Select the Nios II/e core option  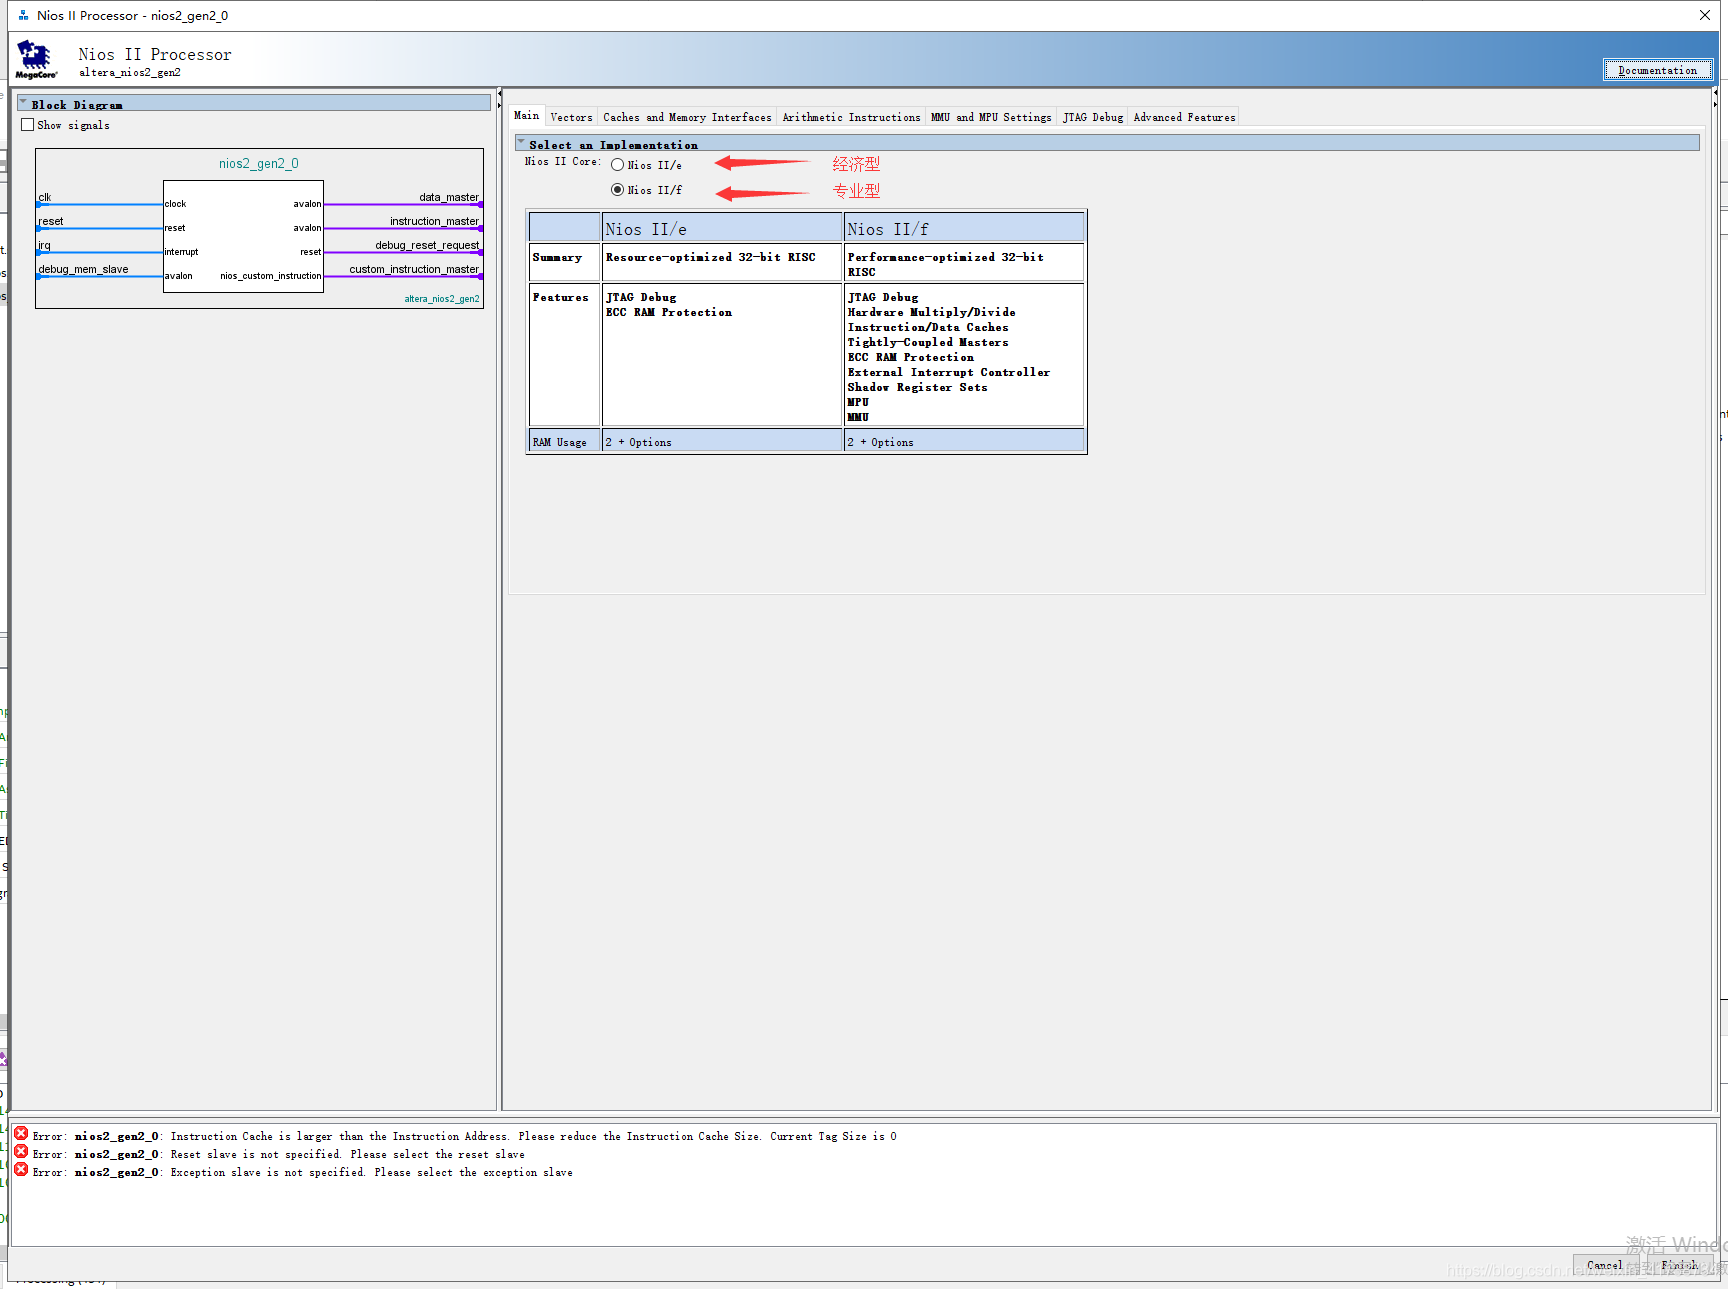(617, 165)
